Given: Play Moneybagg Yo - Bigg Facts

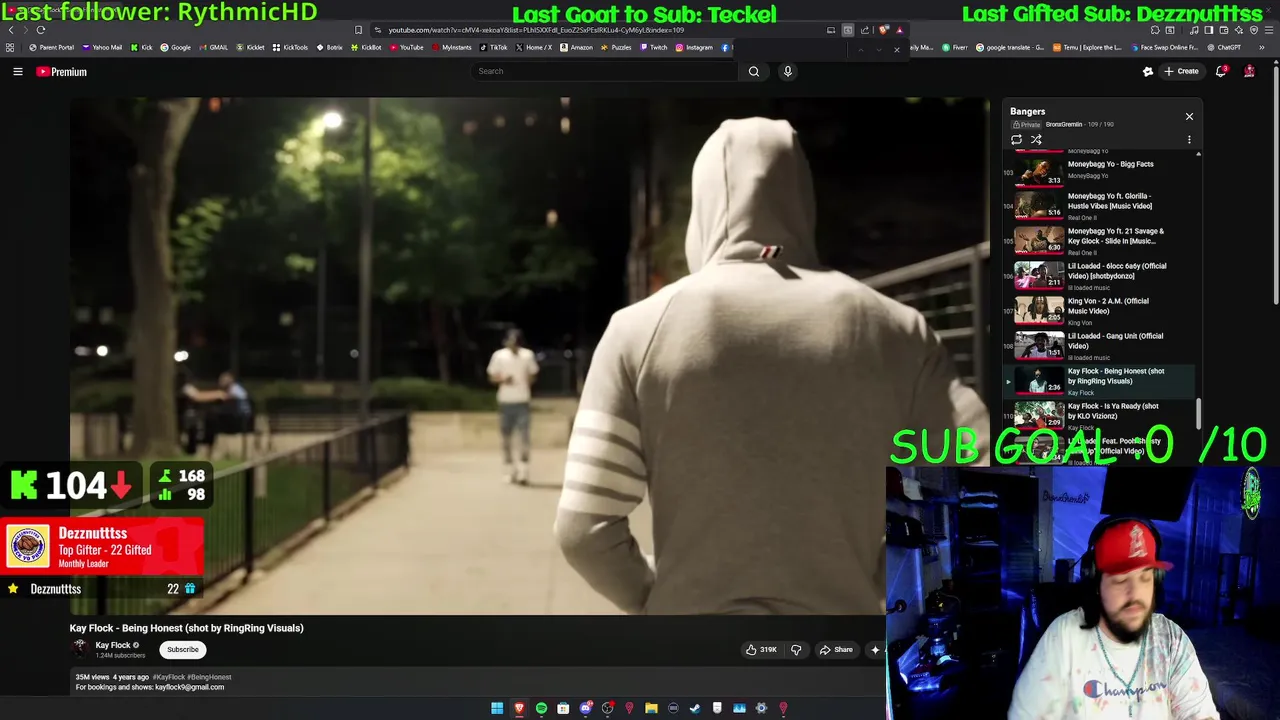Looking at the screenshot, I should 1099,170.
